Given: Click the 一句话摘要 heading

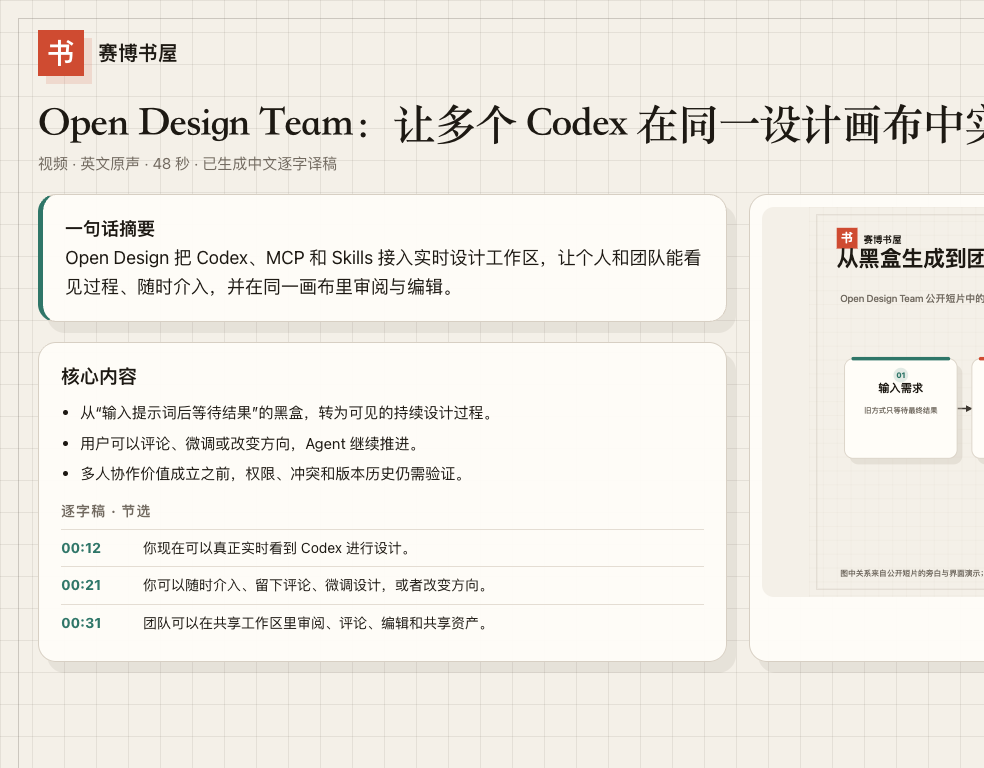Looking at the screenshot, I should (110, 228).
